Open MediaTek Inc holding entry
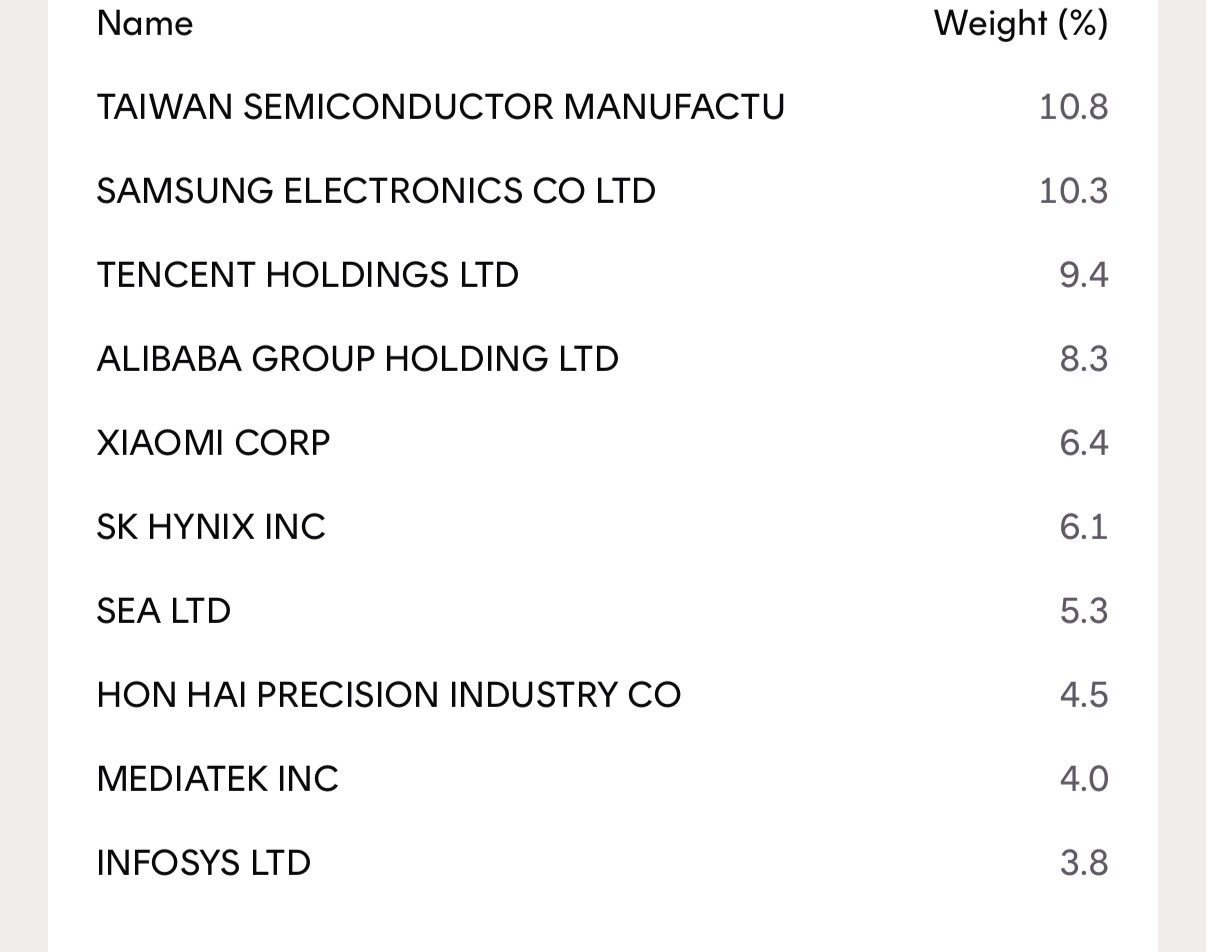 [217, 779]
